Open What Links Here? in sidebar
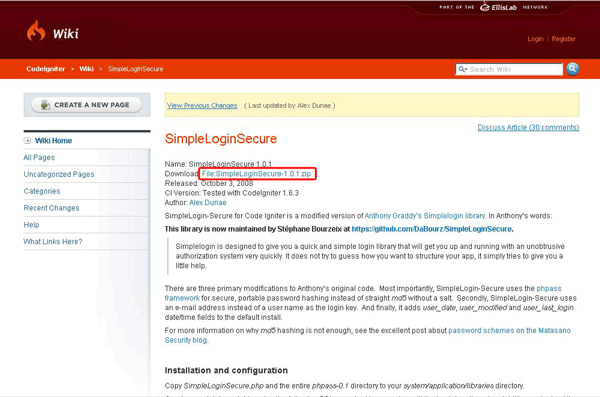Viewport: 600px width, 397px height. coord(53,242)
